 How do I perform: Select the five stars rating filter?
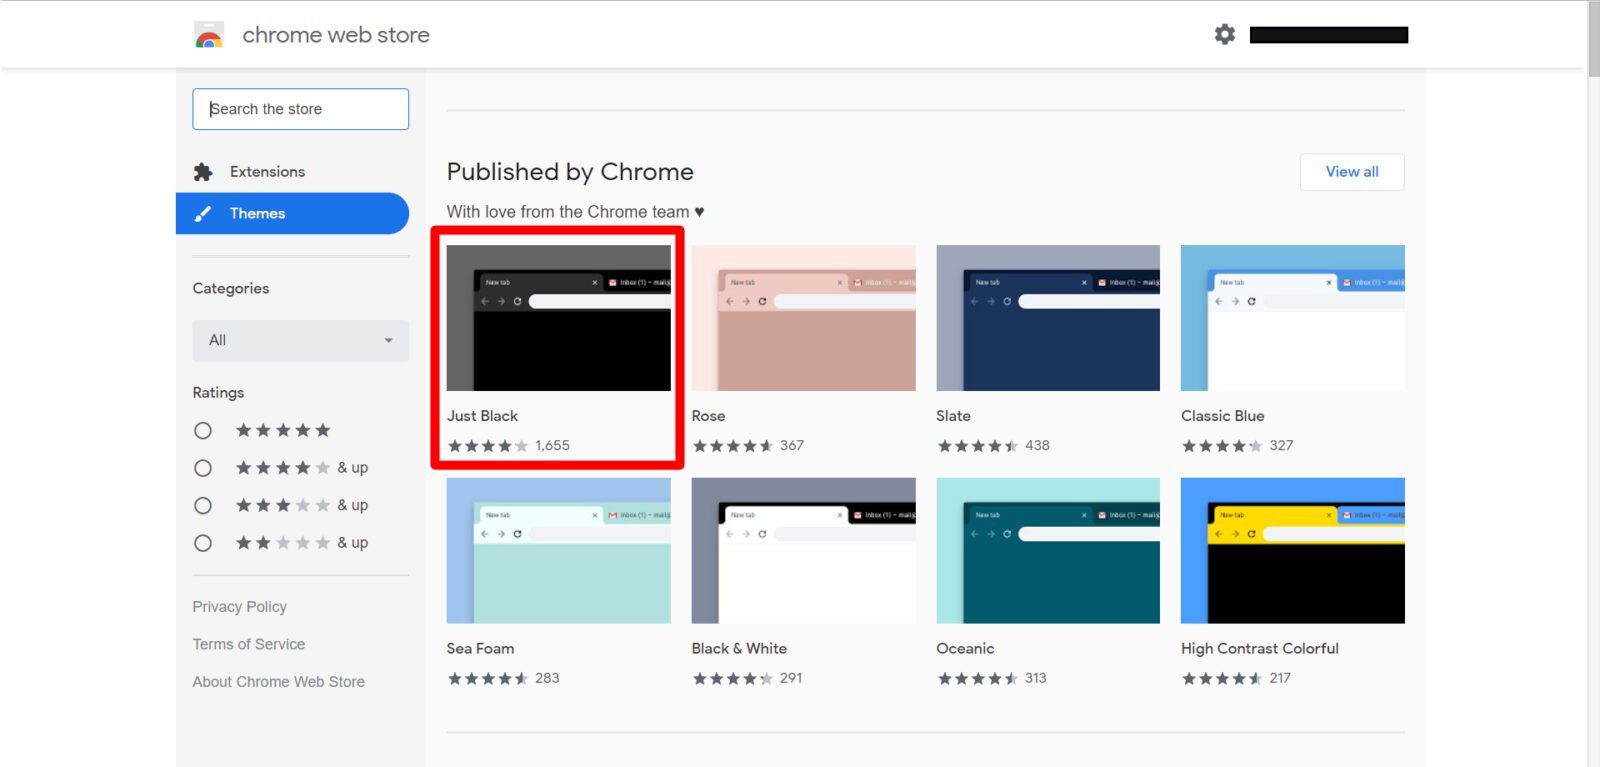(x=203, y=431)
